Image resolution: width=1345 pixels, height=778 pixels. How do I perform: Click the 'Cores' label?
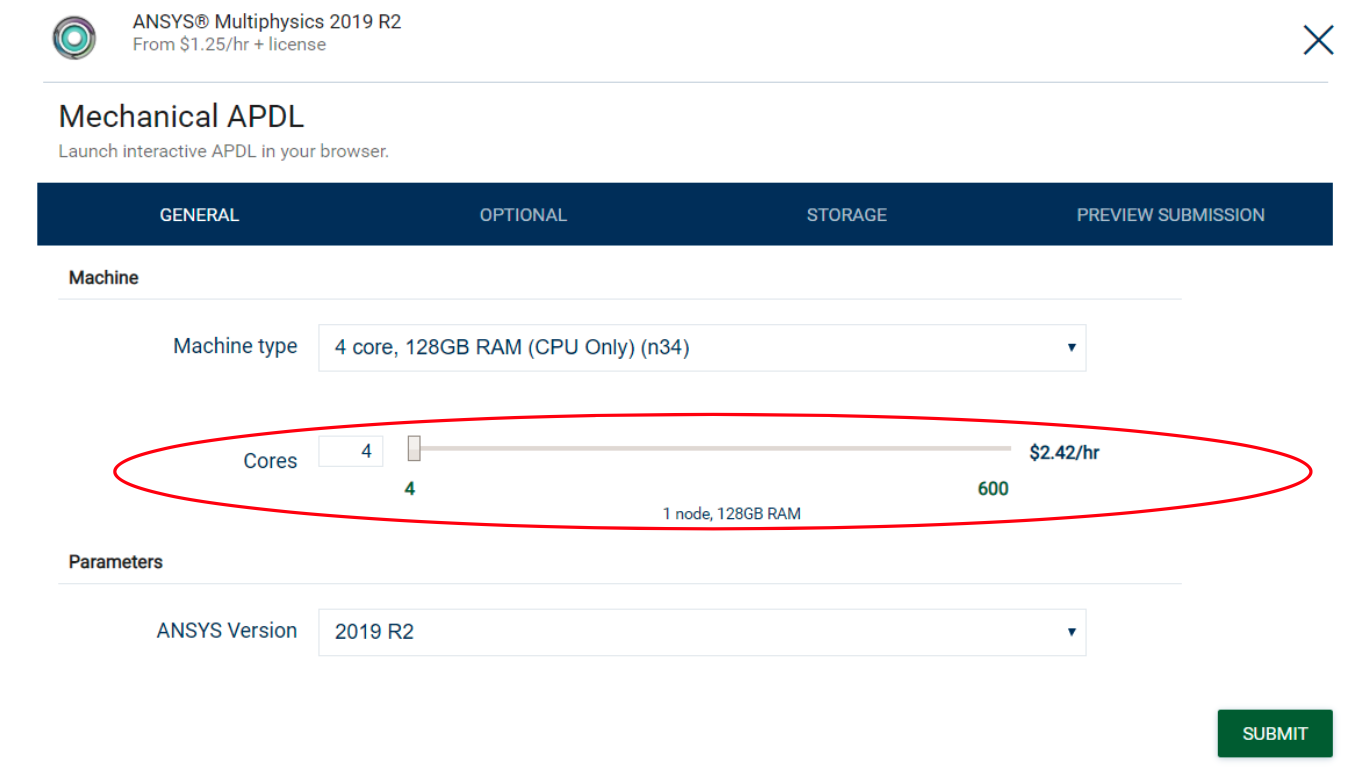point(270,461)
